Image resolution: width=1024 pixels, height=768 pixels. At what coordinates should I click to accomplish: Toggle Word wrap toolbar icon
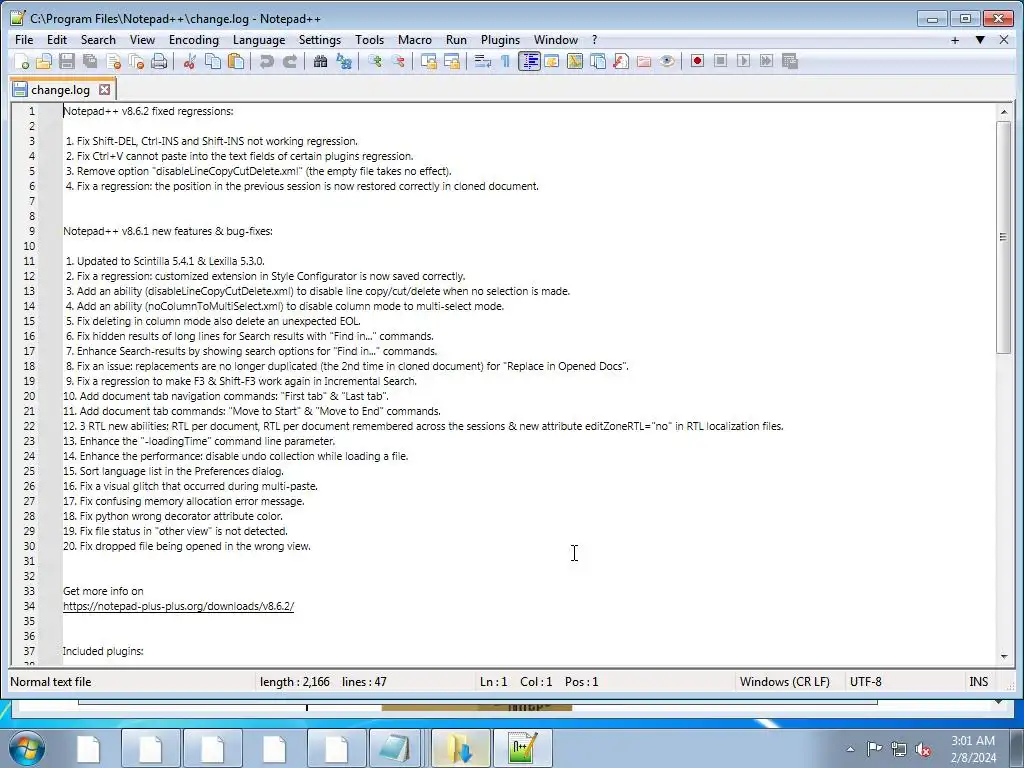click(x=483, y=61)
